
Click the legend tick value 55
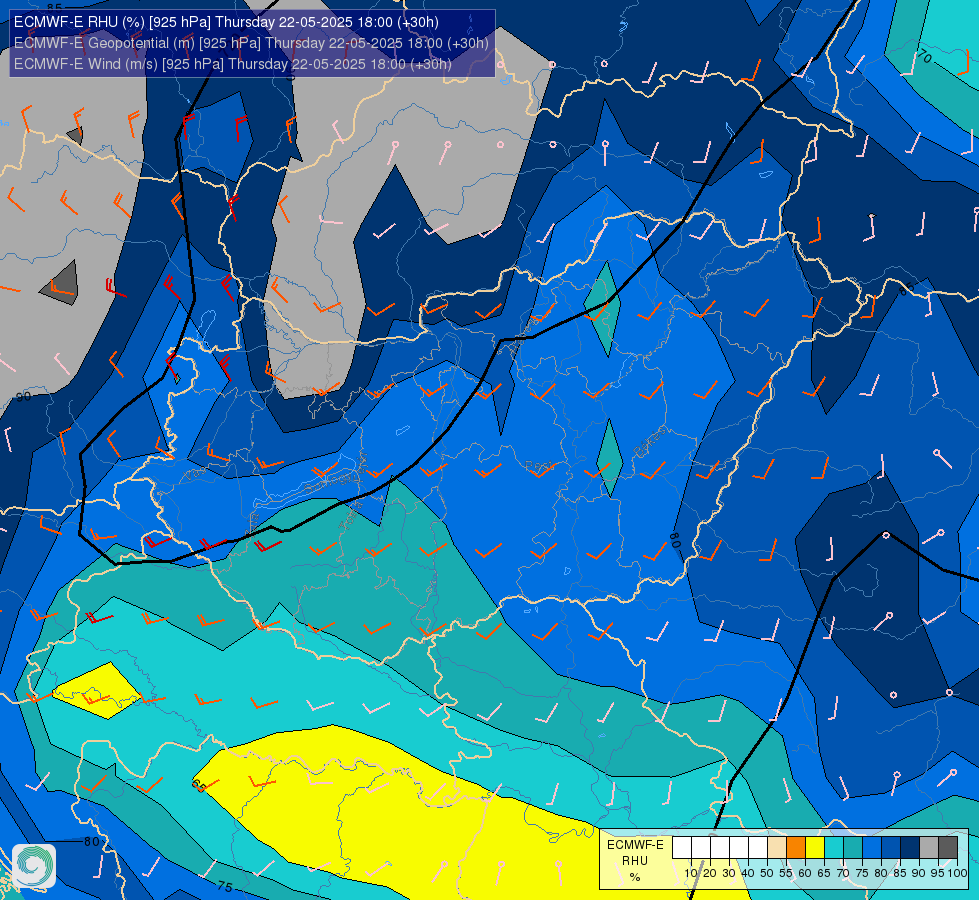pos(786,873)
